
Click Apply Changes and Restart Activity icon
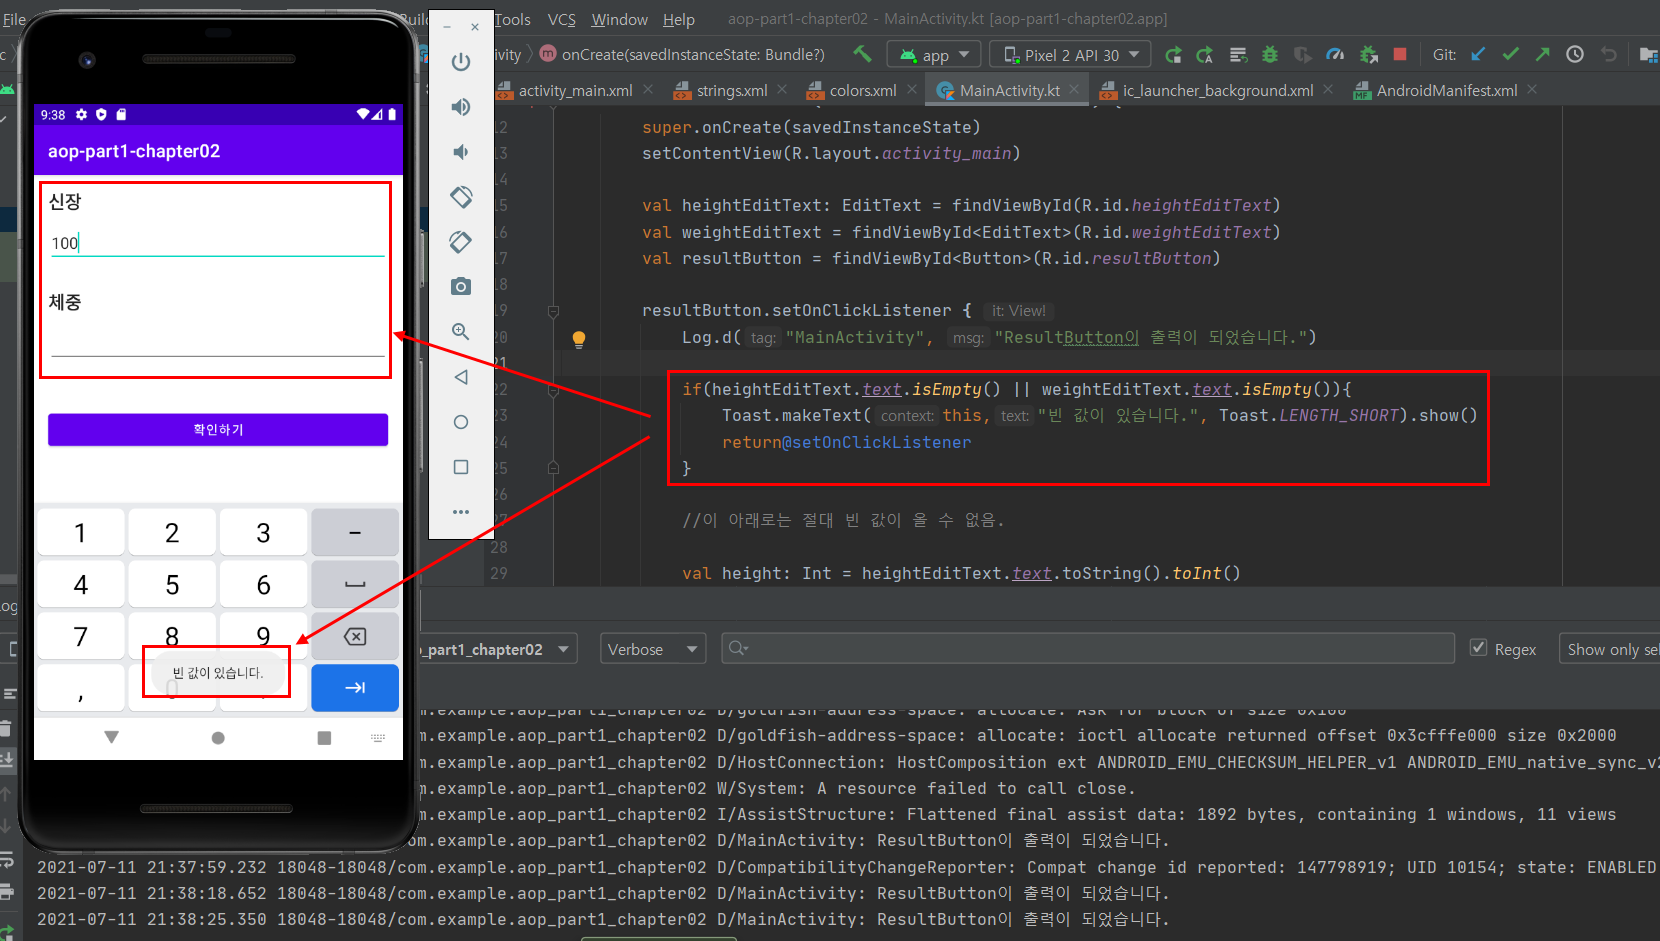coord(1205,55)
